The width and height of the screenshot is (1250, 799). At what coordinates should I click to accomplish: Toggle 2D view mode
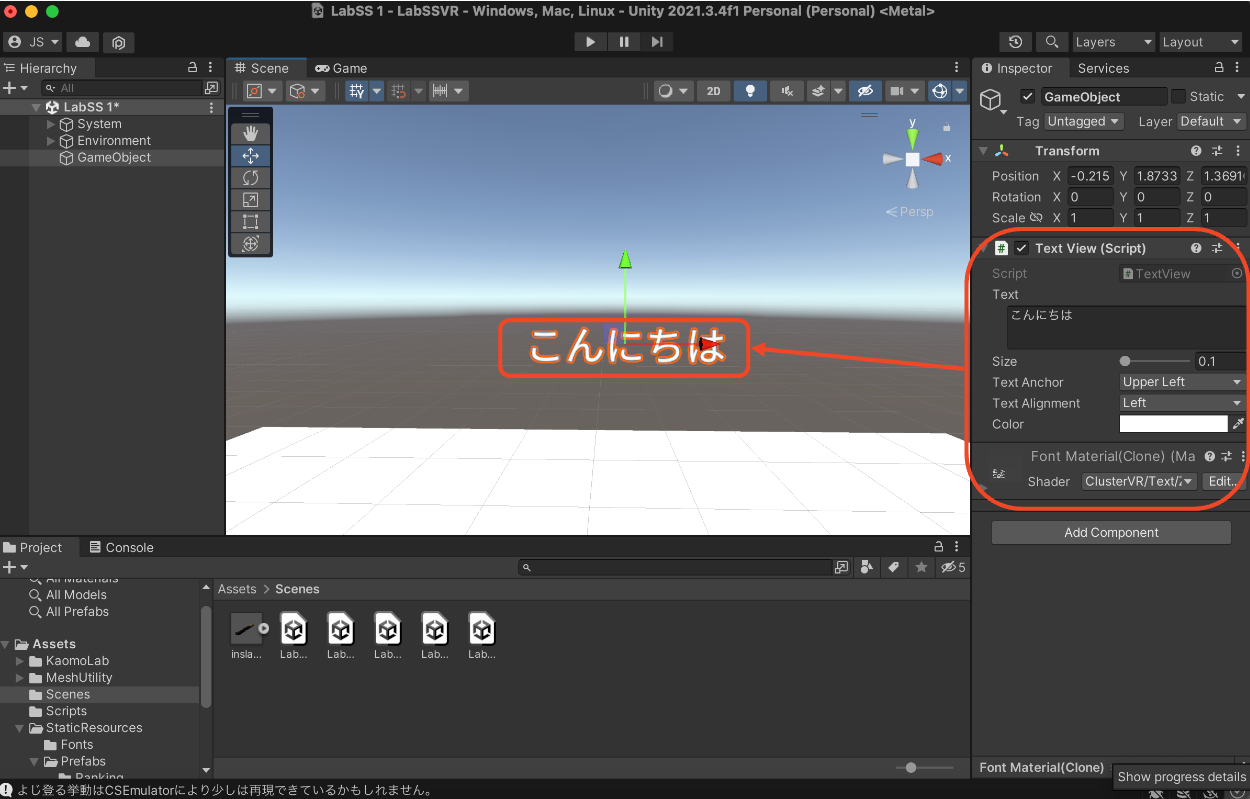tap(713, 91)
